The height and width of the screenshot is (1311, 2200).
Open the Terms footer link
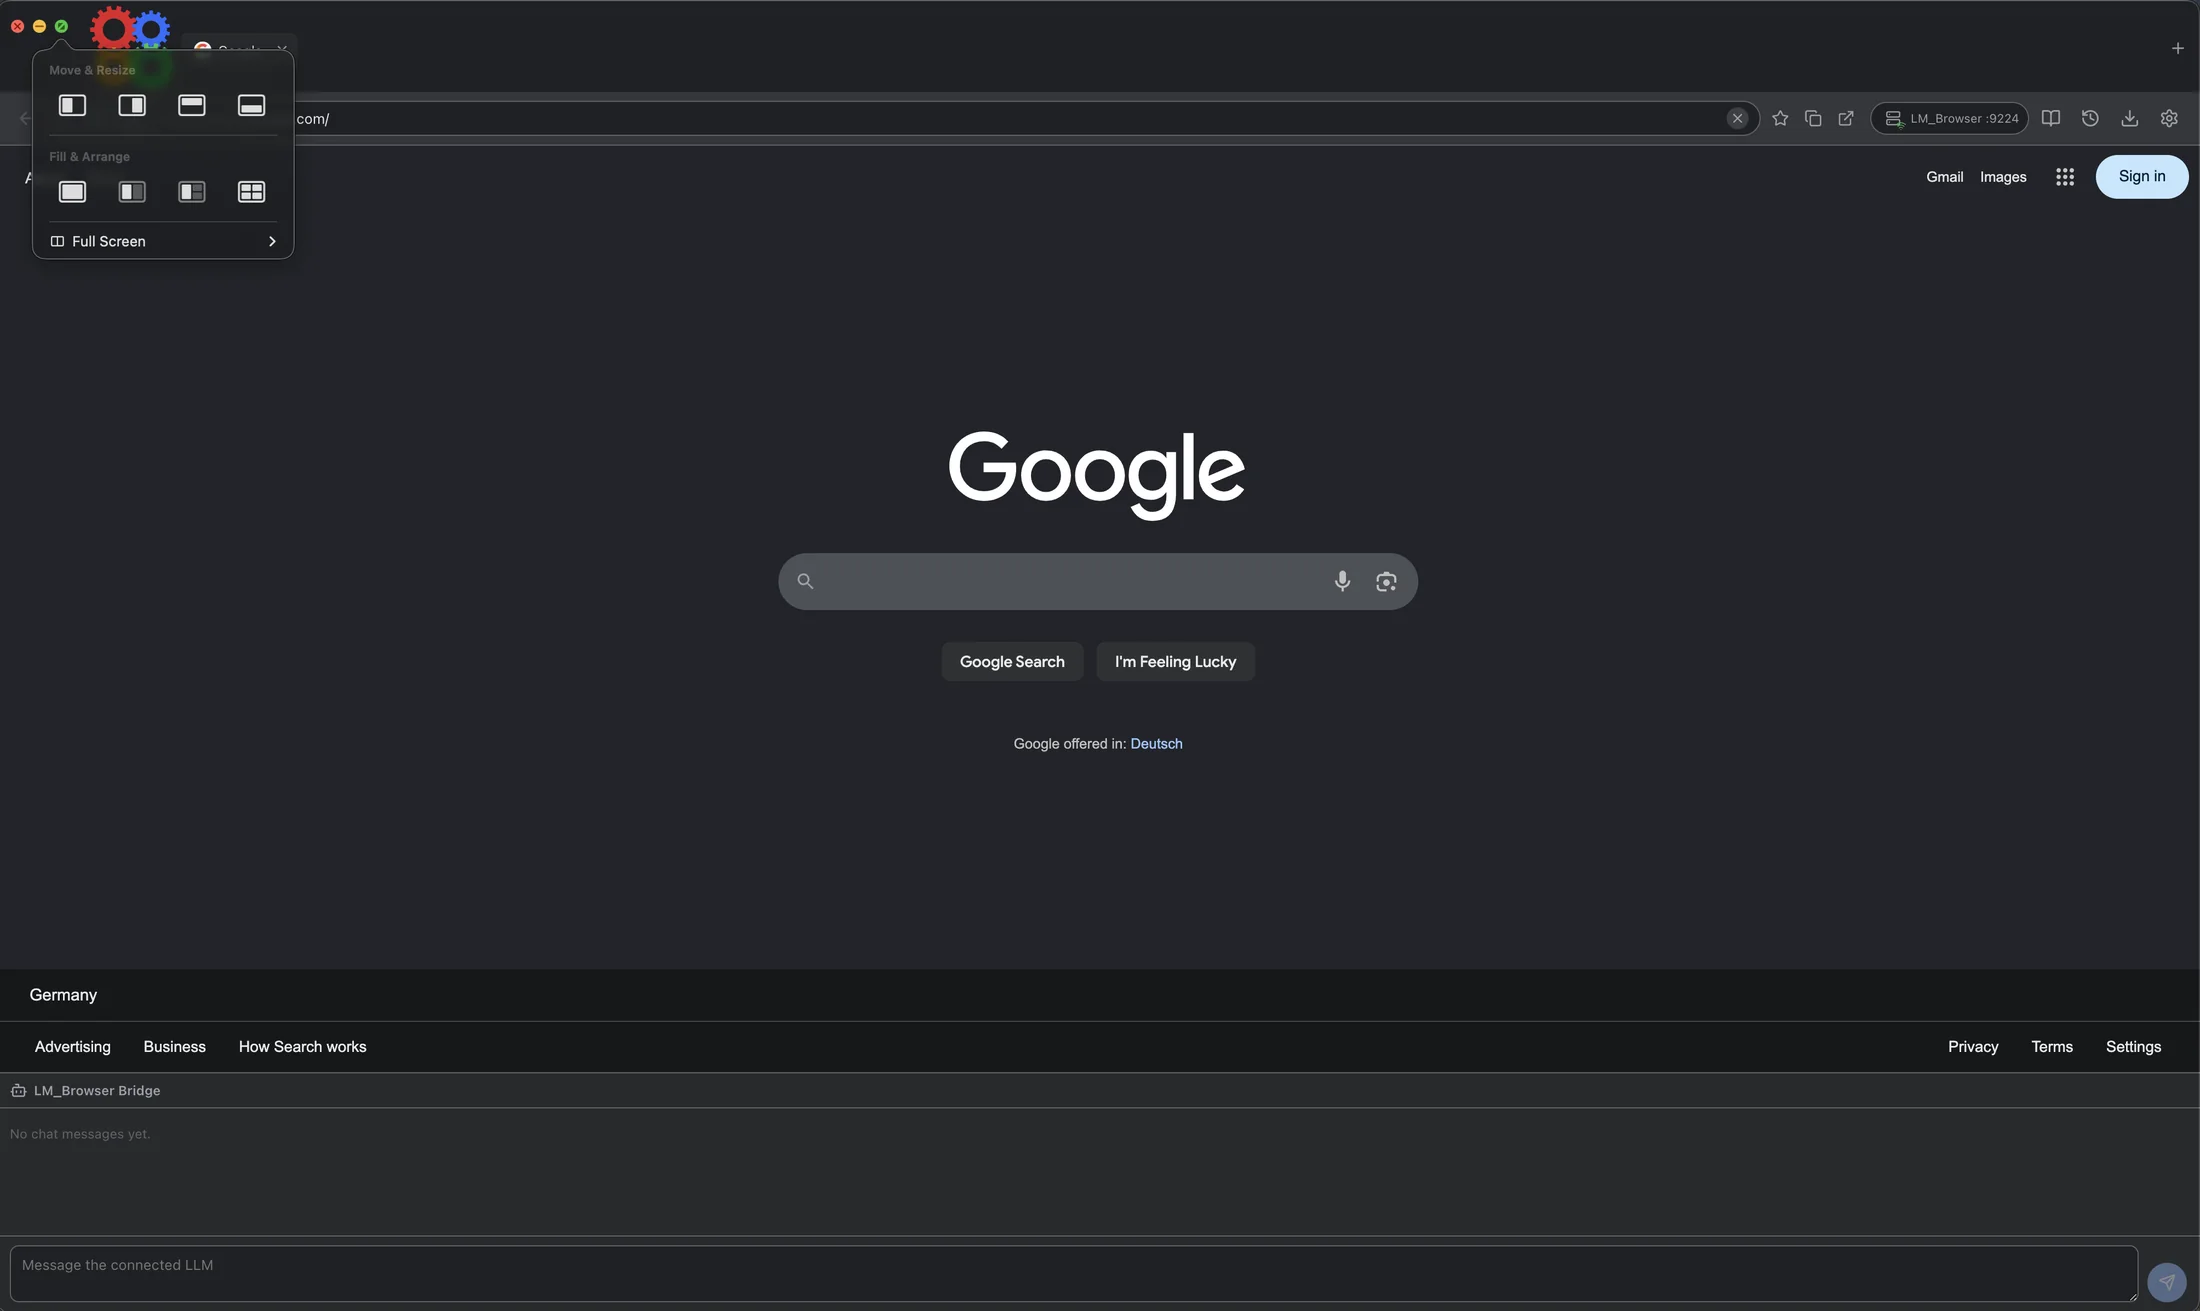[x=2052, y=1047]
